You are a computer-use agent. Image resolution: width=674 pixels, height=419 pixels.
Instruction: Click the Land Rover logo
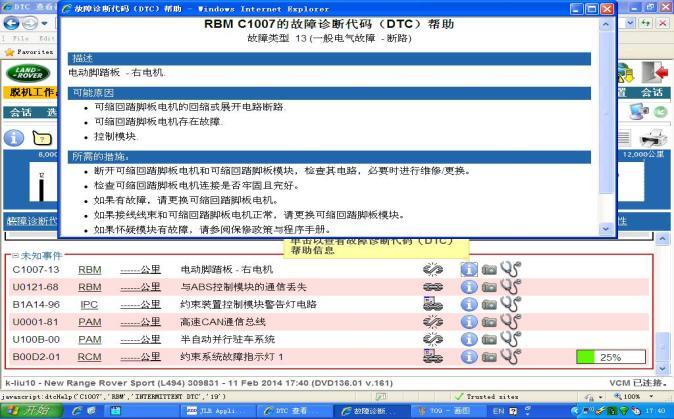pyautogui.click(x=28, y=73)
